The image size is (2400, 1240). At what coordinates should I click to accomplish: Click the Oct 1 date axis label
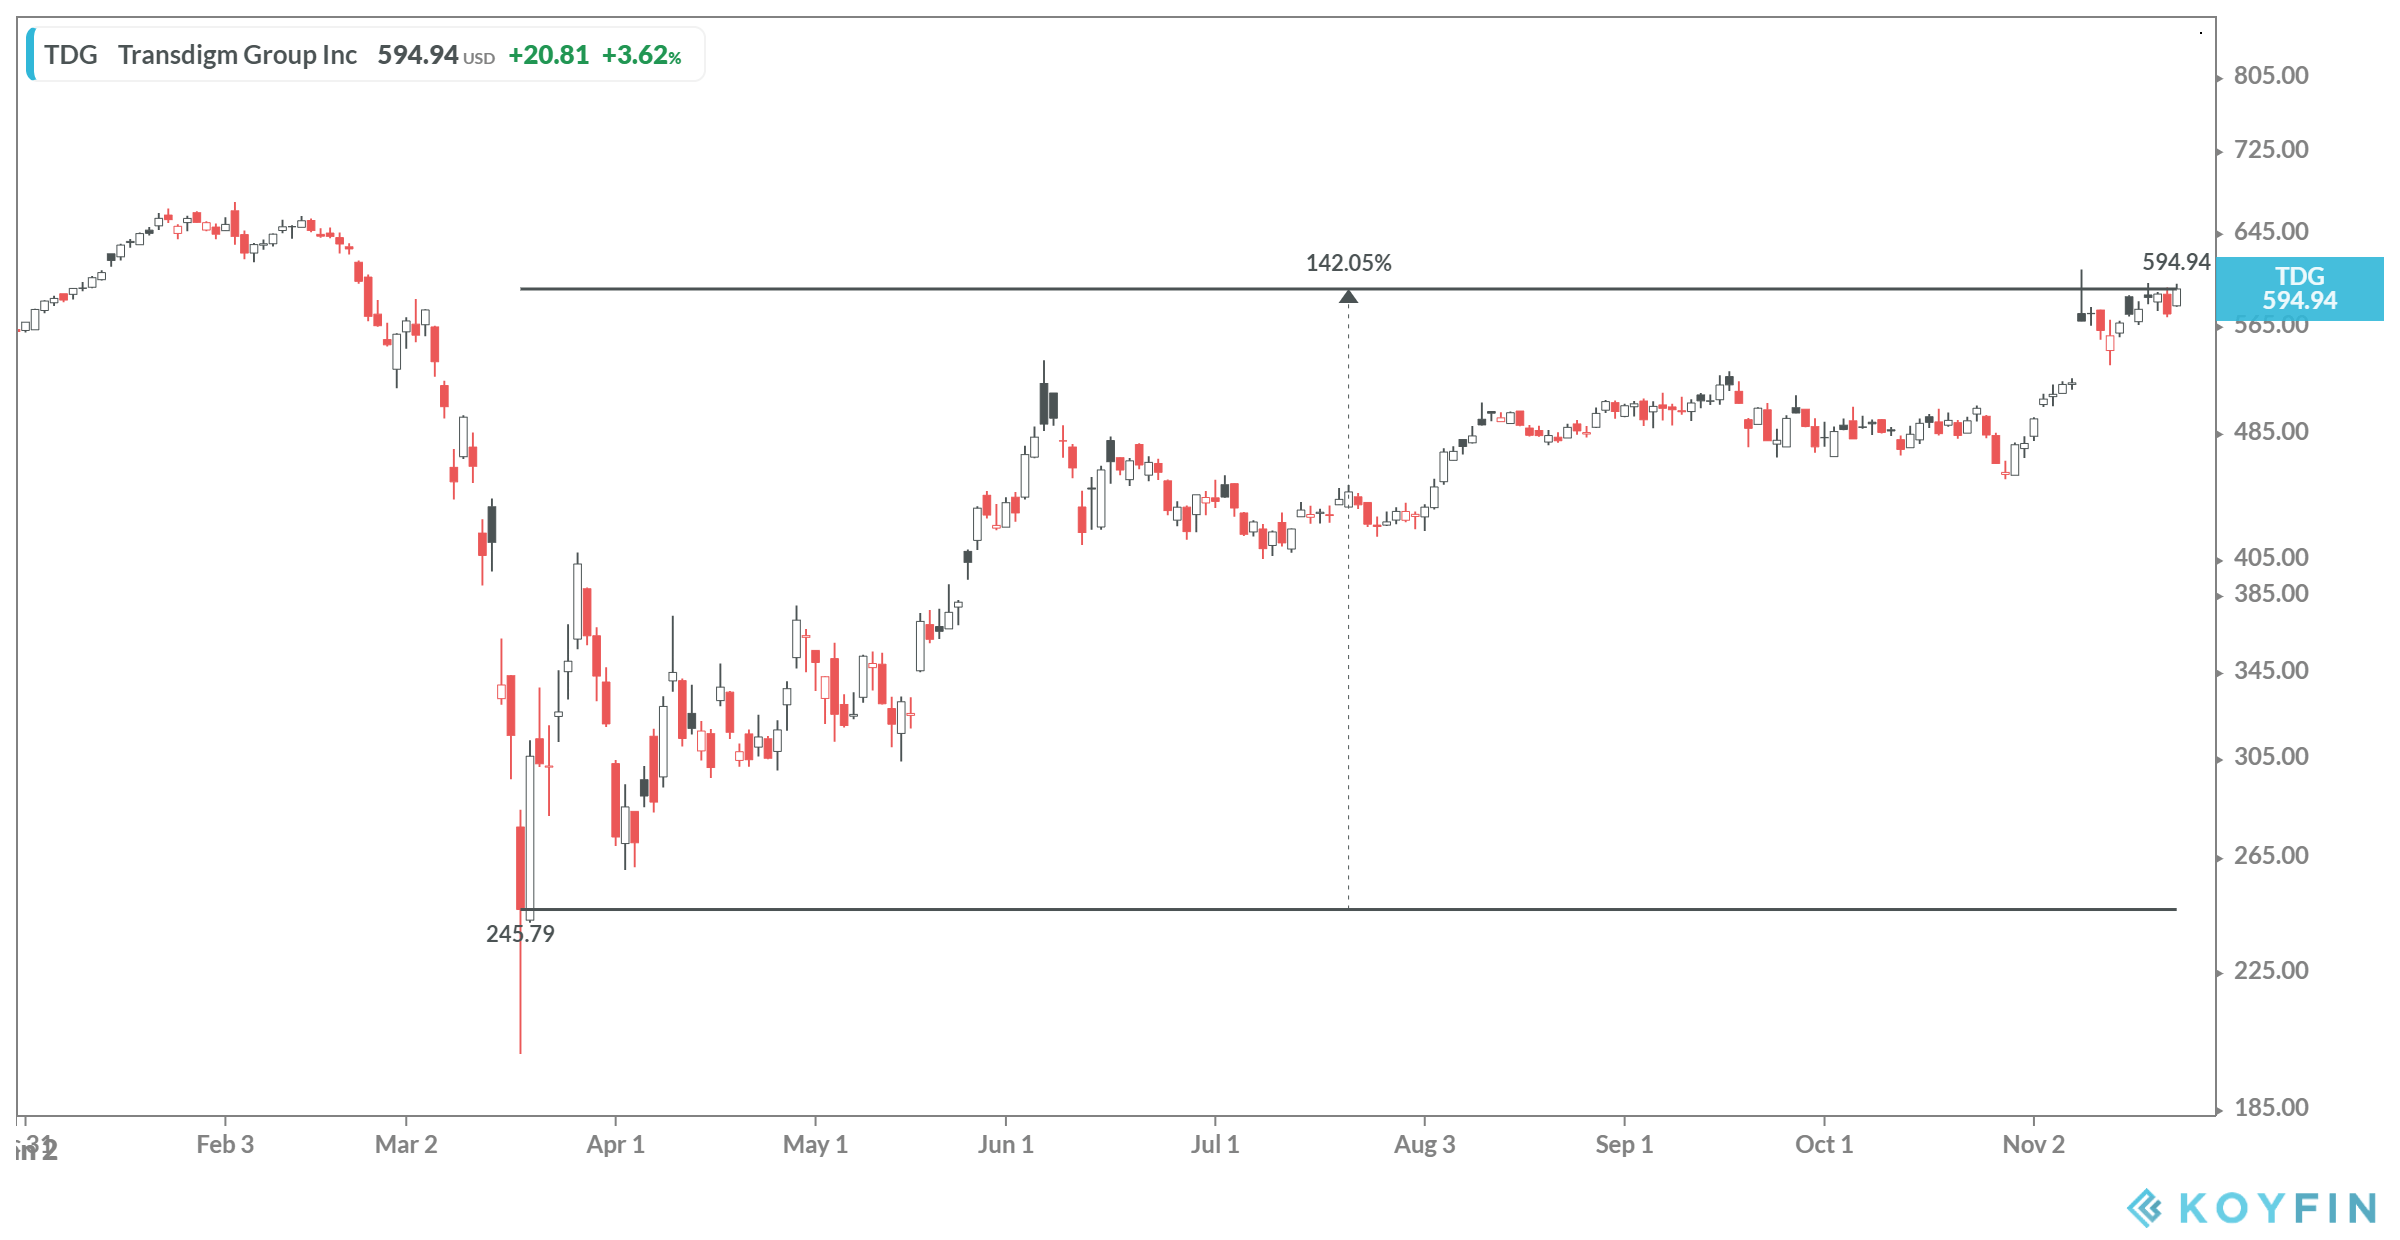pos(1824,1145)
